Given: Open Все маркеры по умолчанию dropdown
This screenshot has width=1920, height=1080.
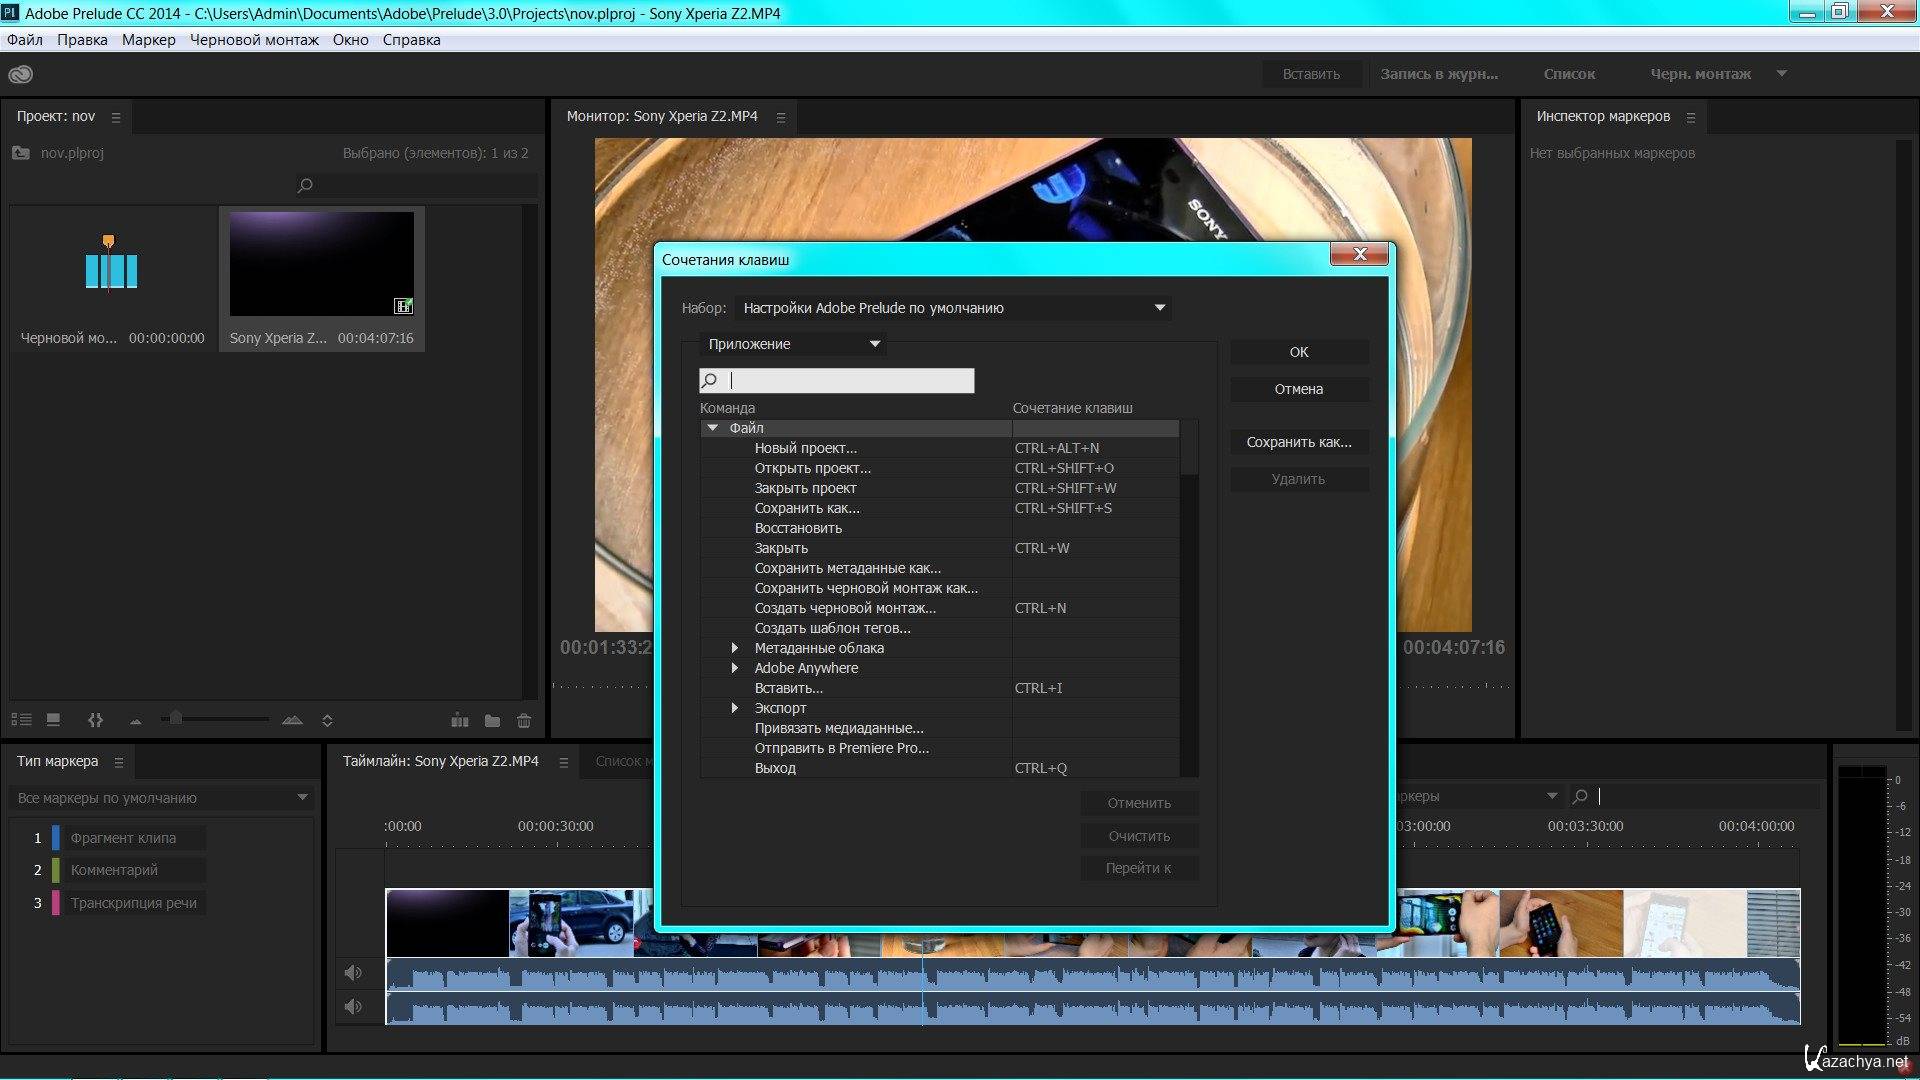Looking at the screenshot, I should 162,798.
